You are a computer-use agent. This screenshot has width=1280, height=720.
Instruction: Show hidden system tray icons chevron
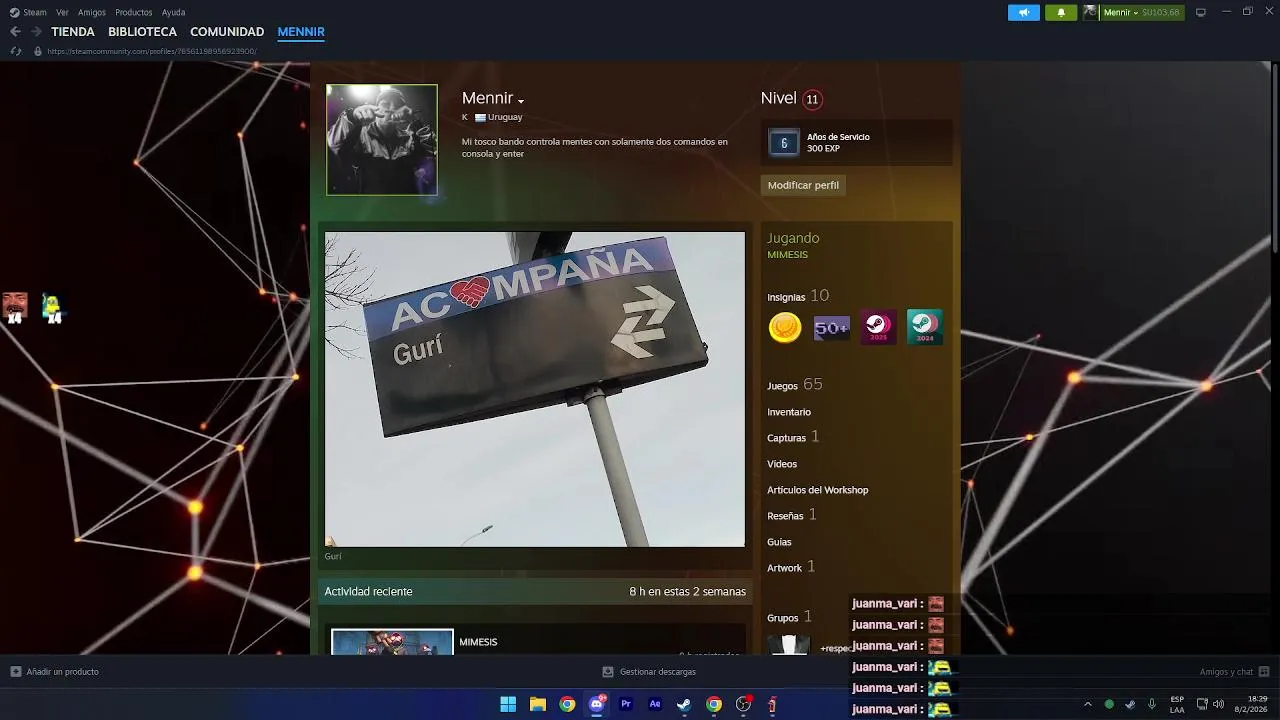(1088, 704)
